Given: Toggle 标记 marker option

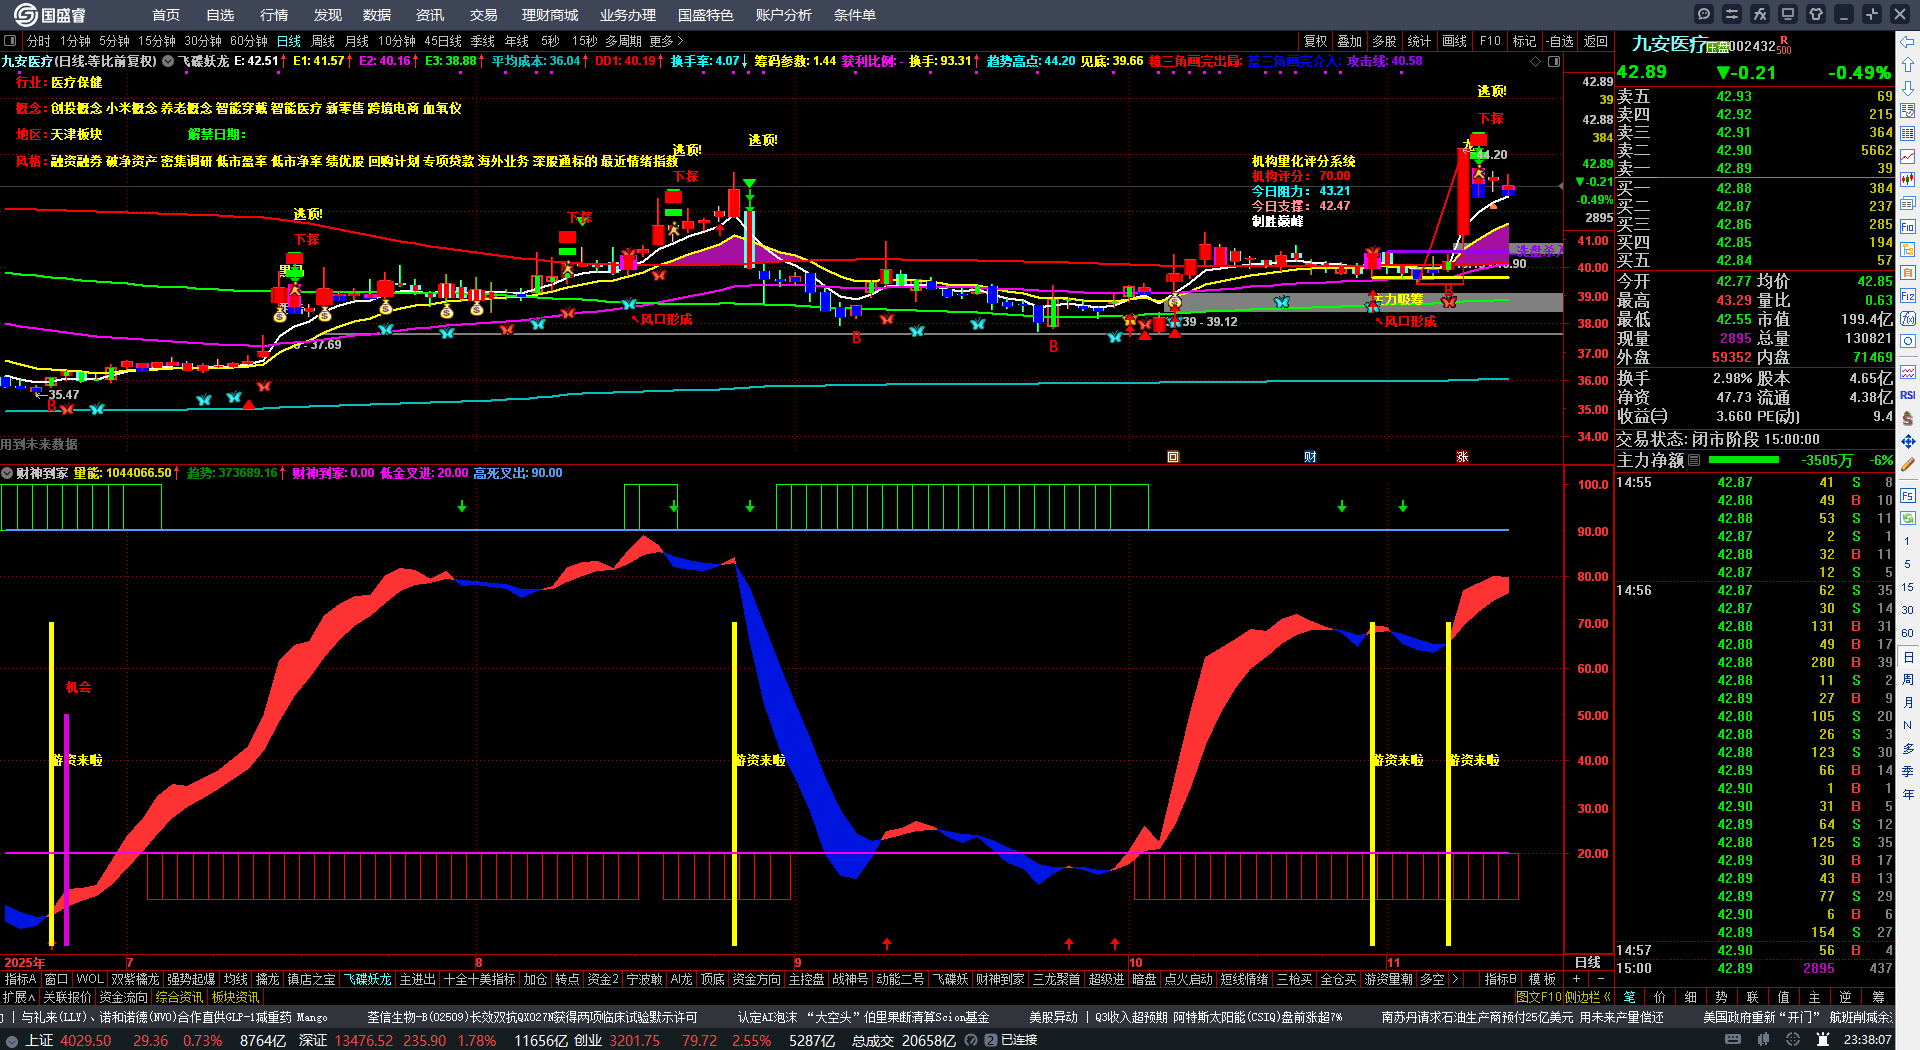Looking at the screenshot, I should [1524, 41].
